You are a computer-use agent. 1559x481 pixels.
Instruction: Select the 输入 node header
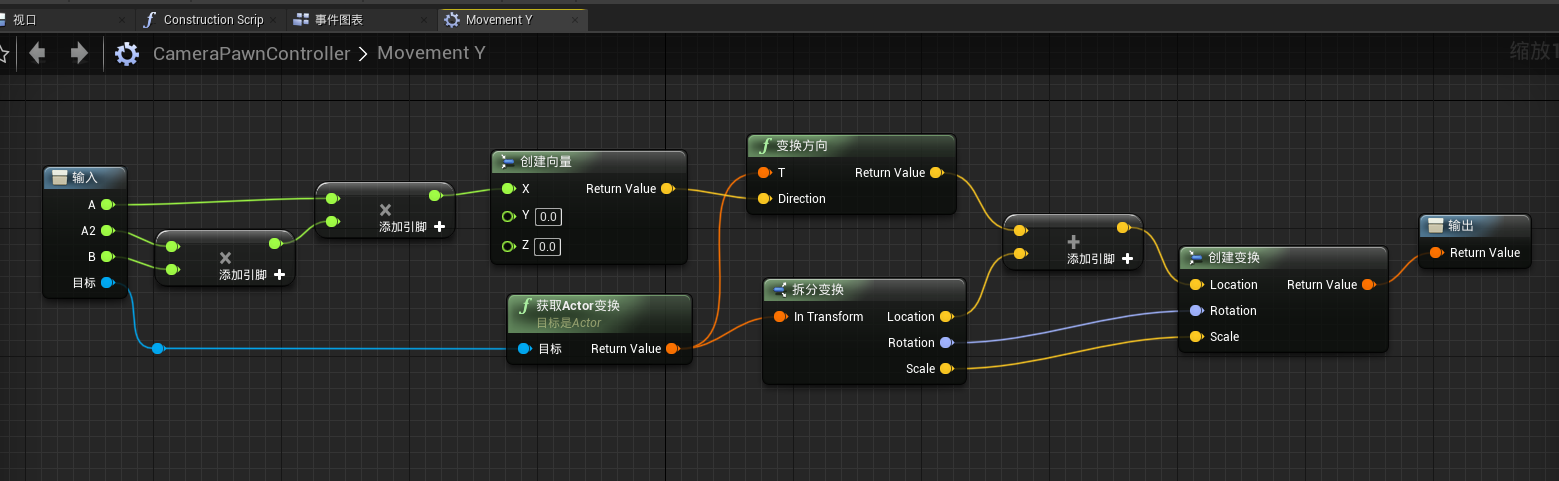tap(85, 177)
